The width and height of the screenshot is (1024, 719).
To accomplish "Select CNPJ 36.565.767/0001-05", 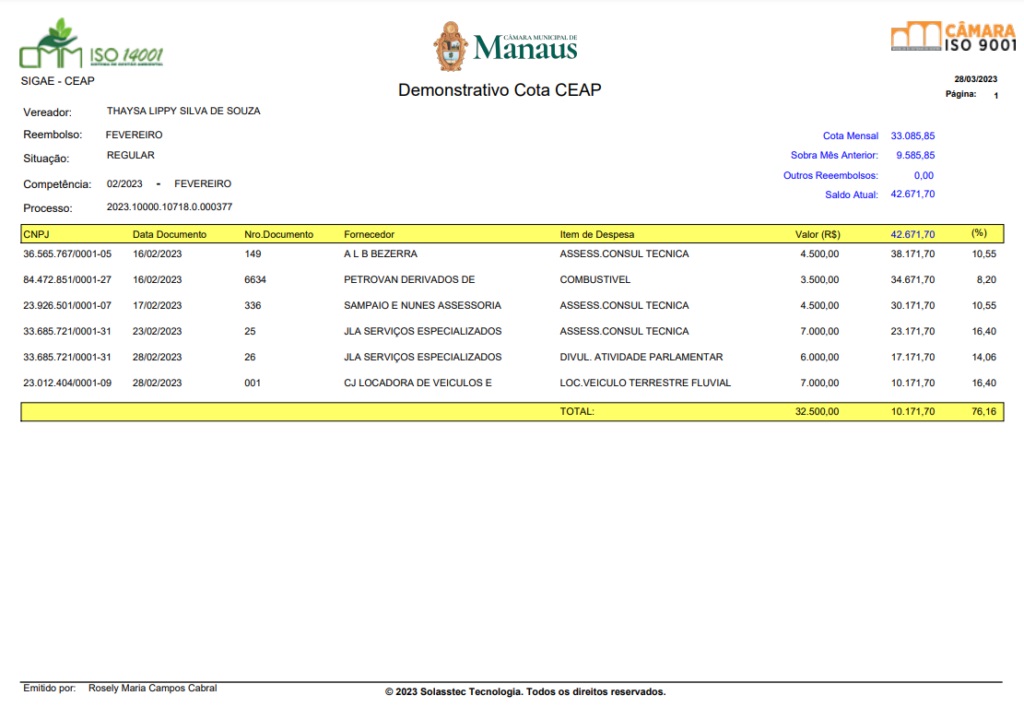I will click(67, 254).
